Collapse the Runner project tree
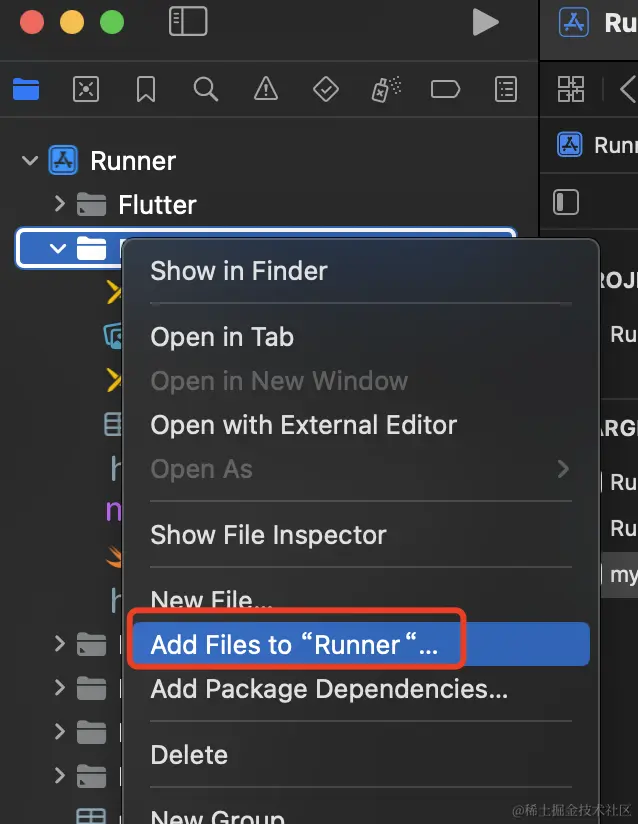638x824 pixels. (30, 161)
